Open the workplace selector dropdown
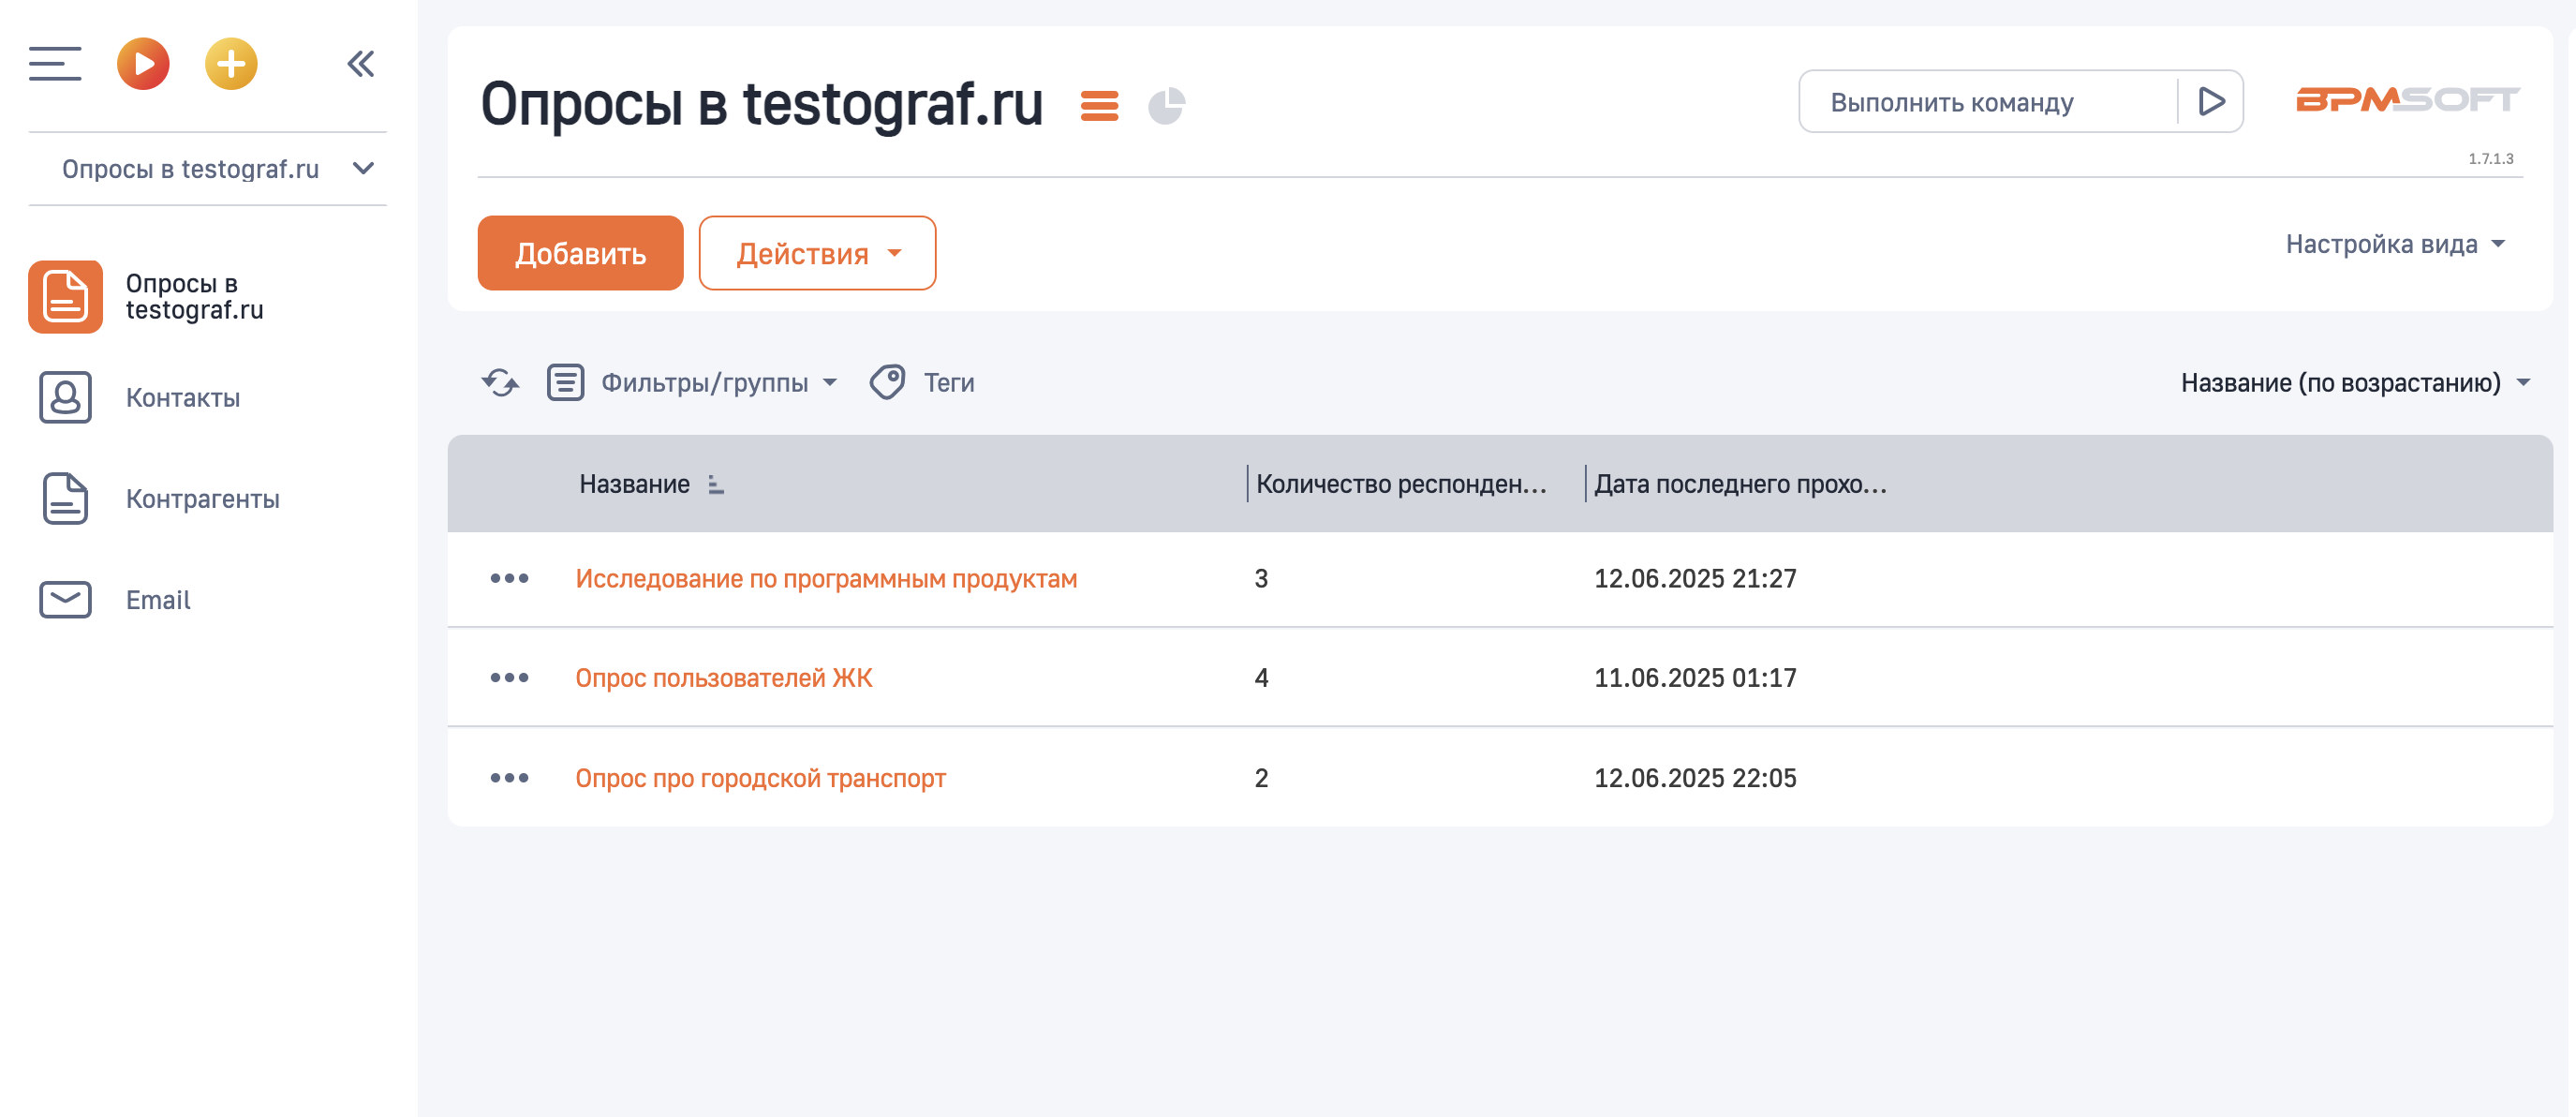Image resolution: width=2576 pixels, height=1117 pixels. tap(208, 169)
